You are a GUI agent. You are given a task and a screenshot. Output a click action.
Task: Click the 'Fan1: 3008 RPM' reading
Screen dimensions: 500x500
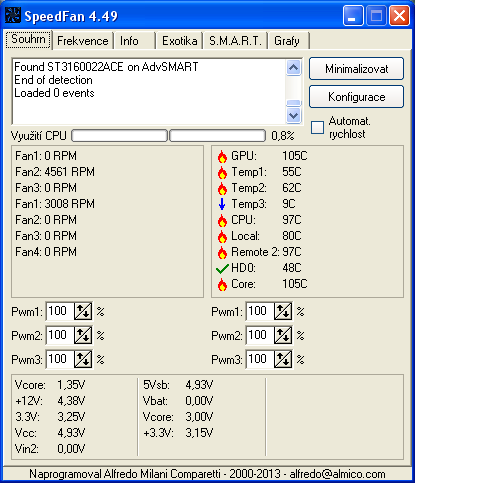(55, 204)
